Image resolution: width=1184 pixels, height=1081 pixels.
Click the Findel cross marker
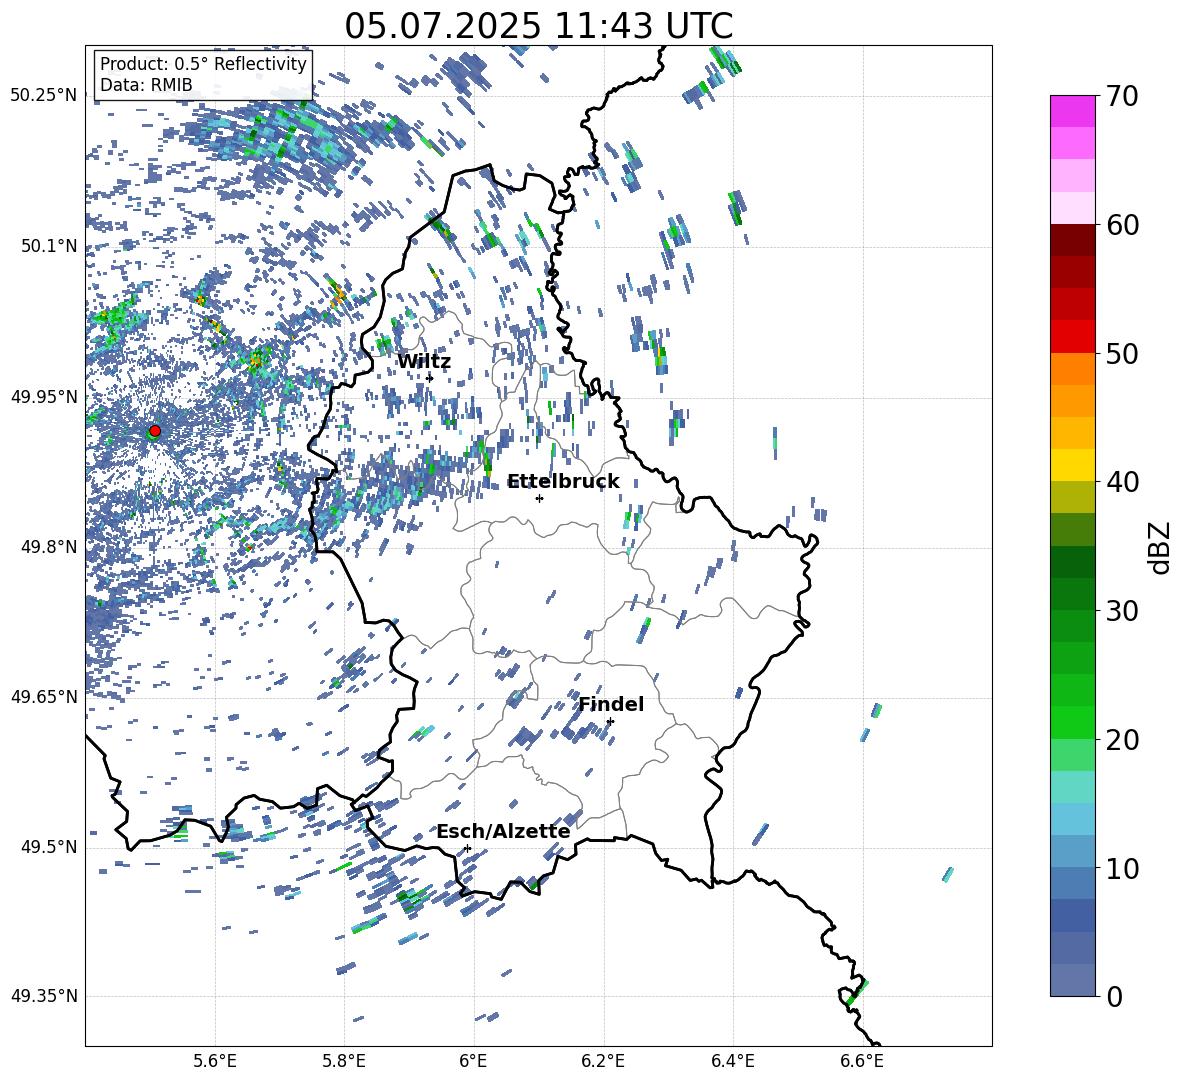[x=610, y=722]
